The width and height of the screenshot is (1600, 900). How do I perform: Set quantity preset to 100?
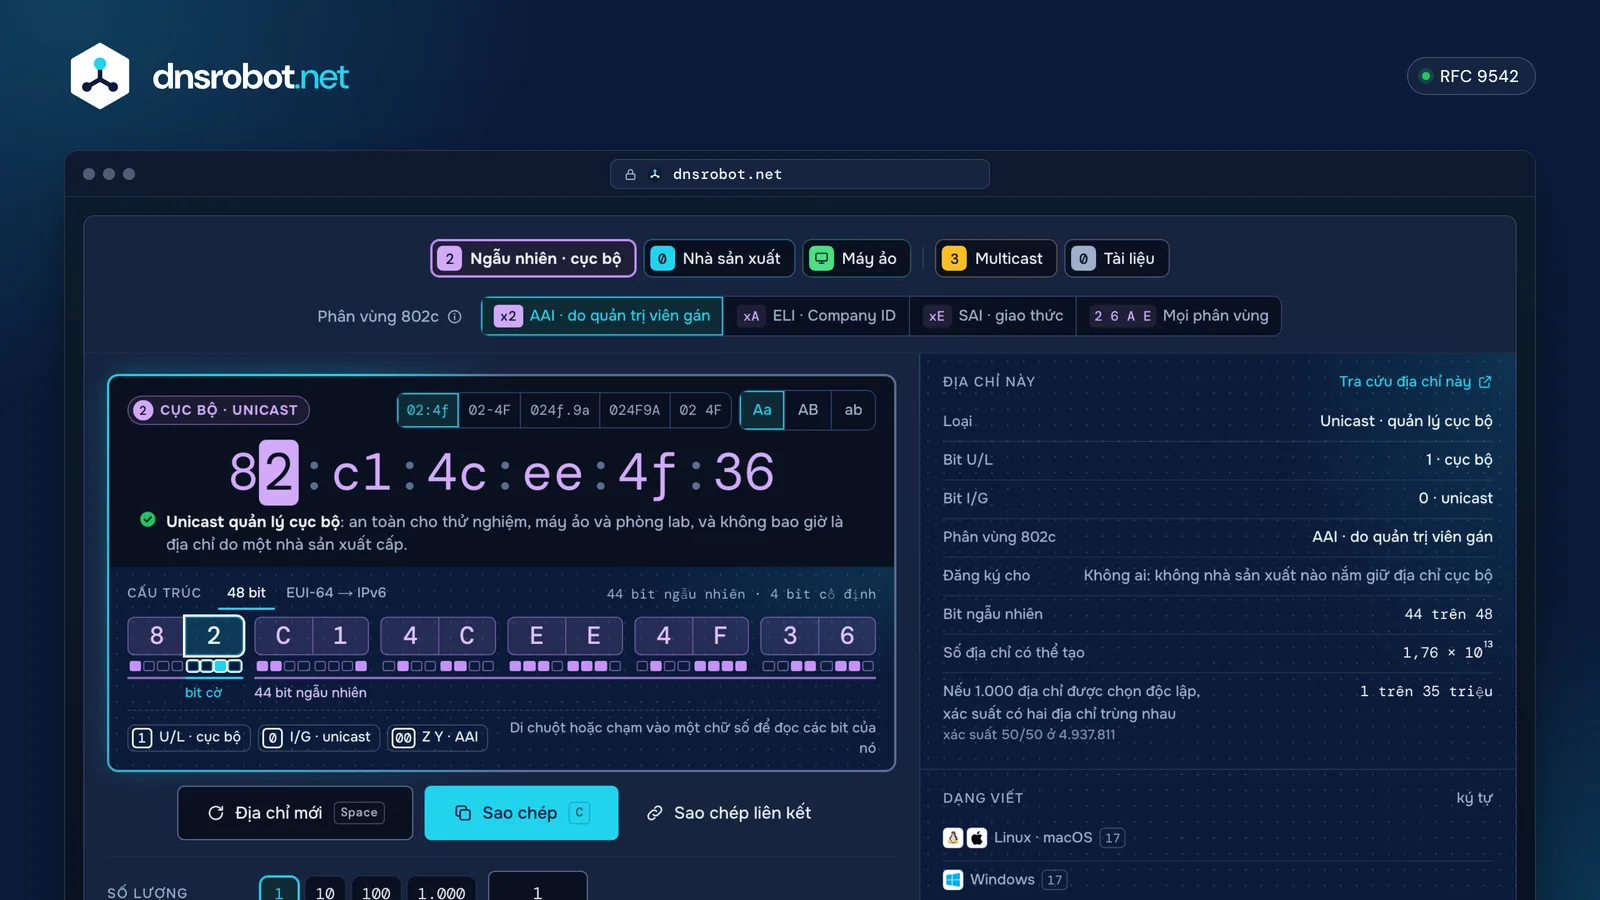(x=376, y=890)
